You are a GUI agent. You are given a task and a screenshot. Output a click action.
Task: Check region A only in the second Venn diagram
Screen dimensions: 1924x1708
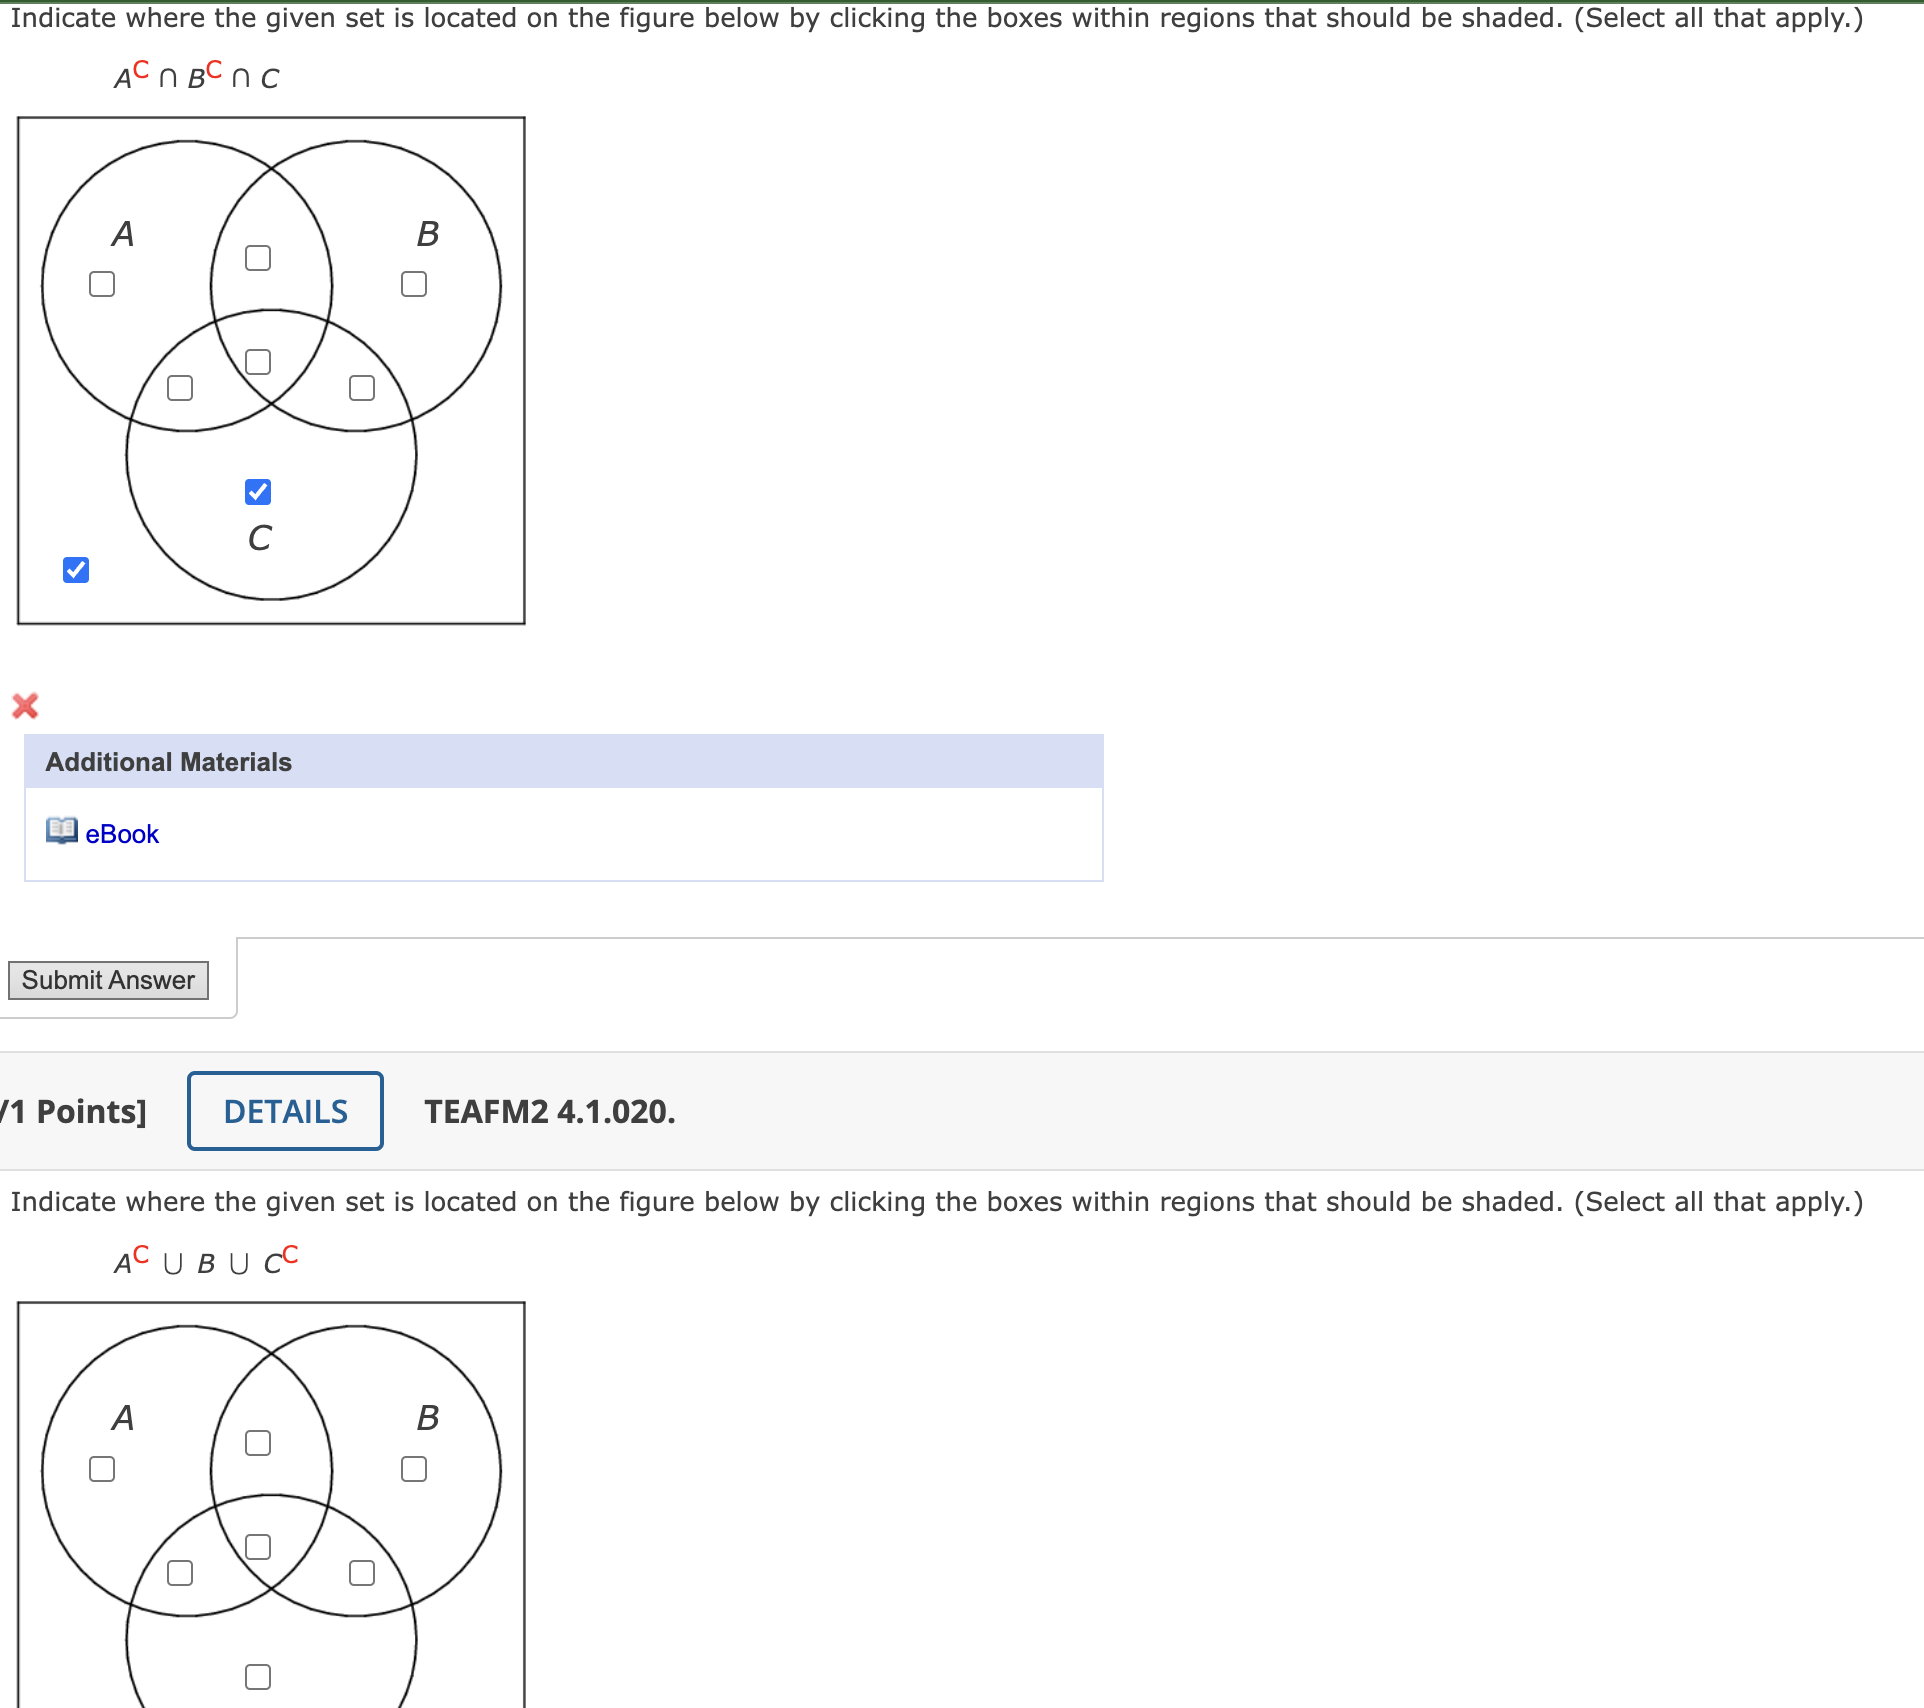coord(100,1469)
